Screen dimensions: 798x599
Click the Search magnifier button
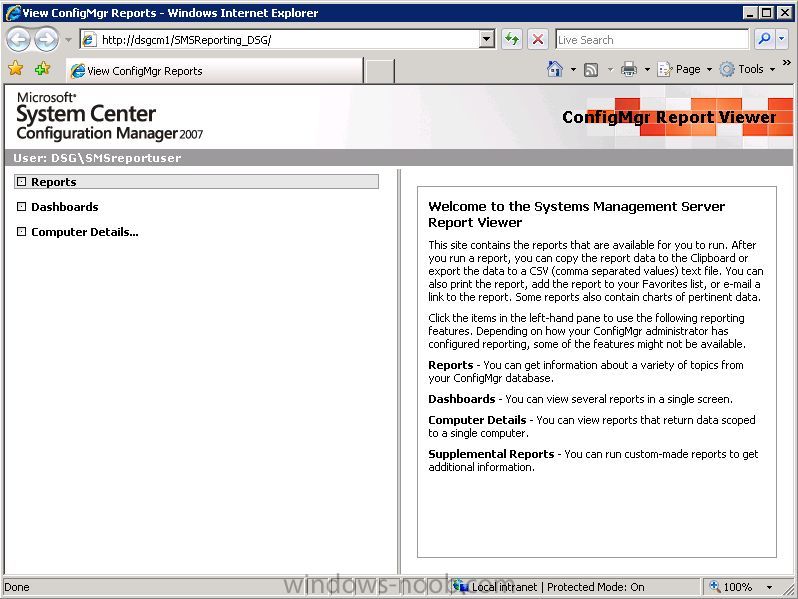(x=763, y=39)
